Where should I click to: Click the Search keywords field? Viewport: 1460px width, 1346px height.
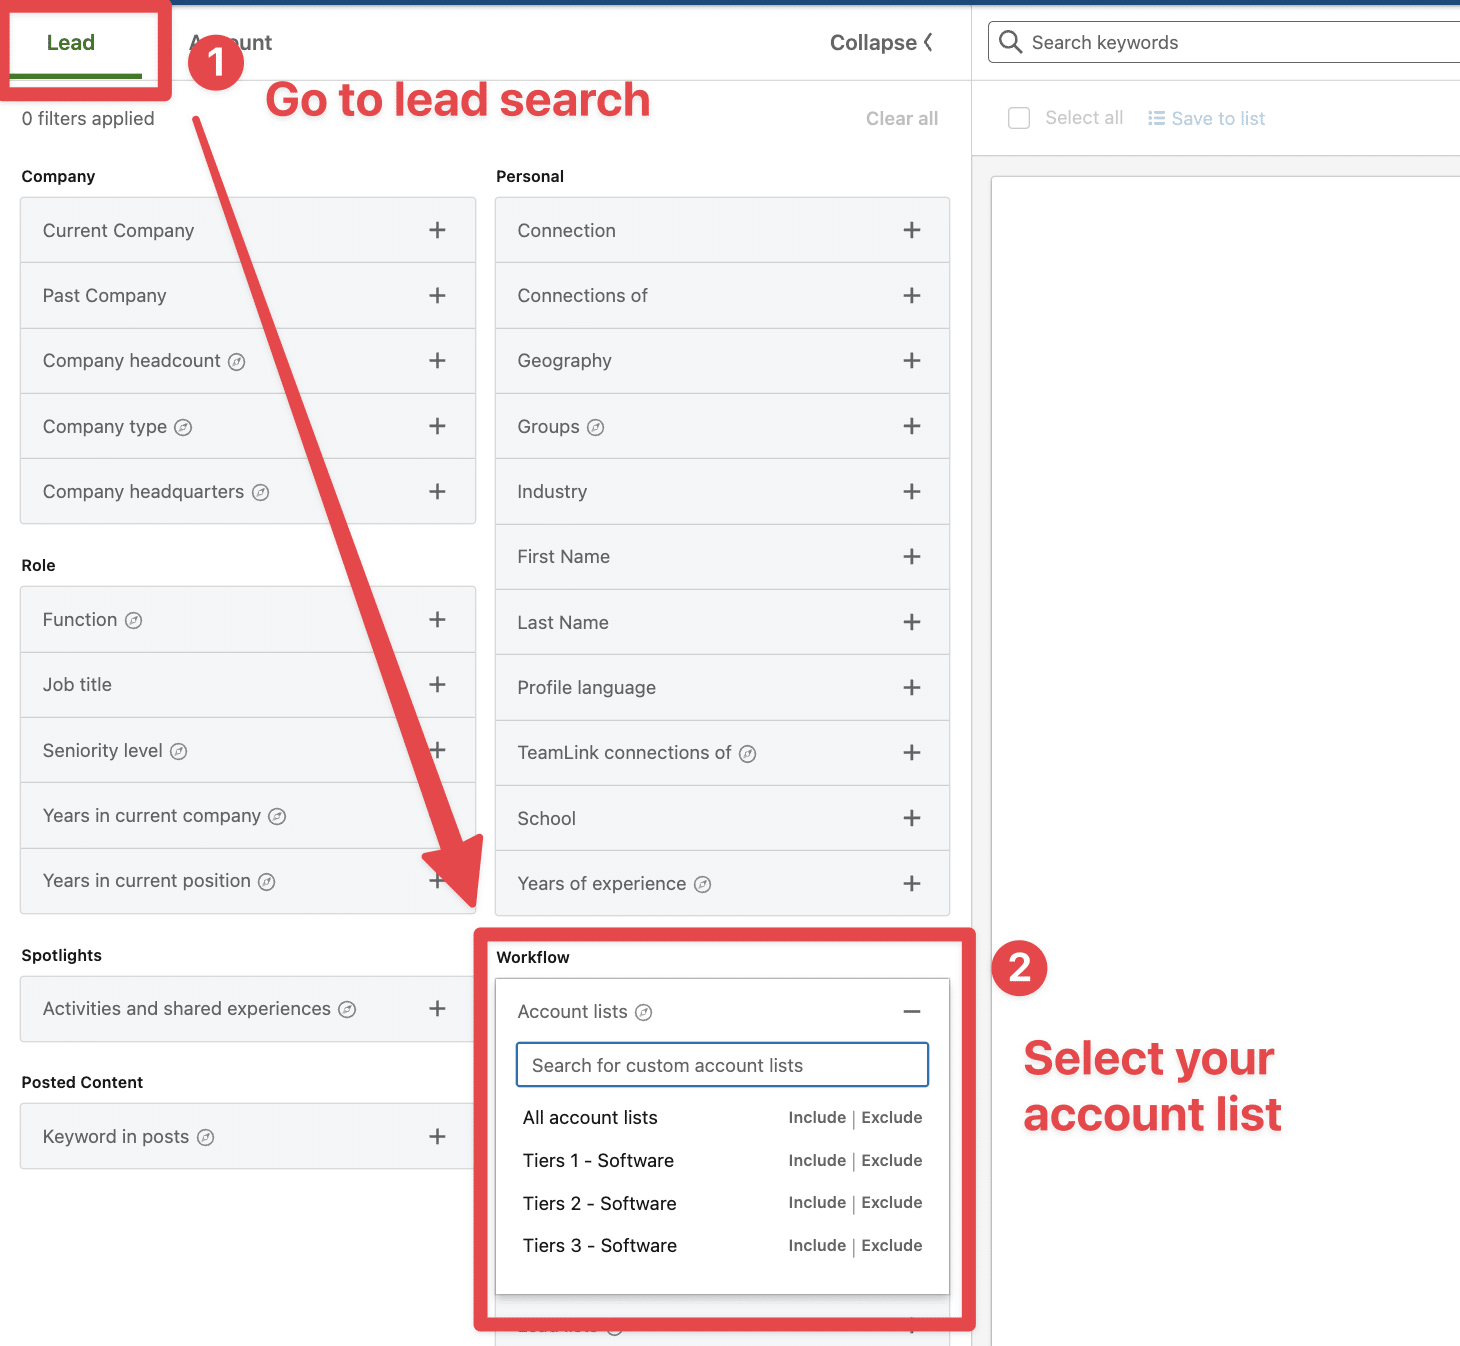(x=1224, y=42)
